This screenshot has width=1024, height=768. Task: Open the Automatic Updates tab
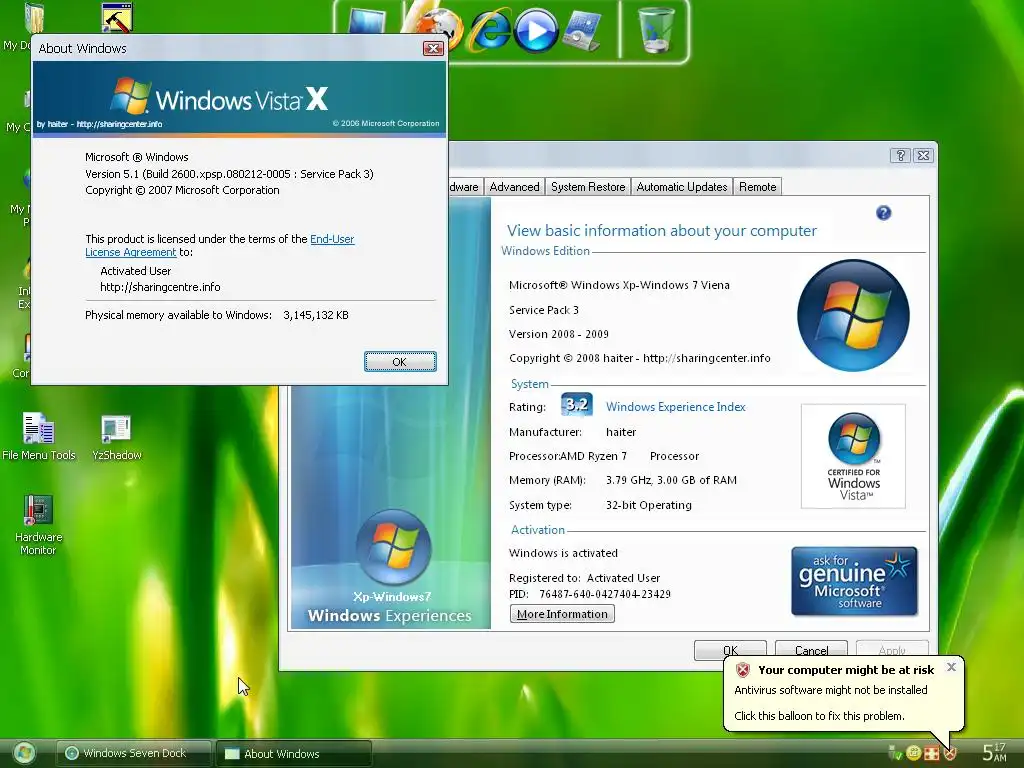pos(682,187)
